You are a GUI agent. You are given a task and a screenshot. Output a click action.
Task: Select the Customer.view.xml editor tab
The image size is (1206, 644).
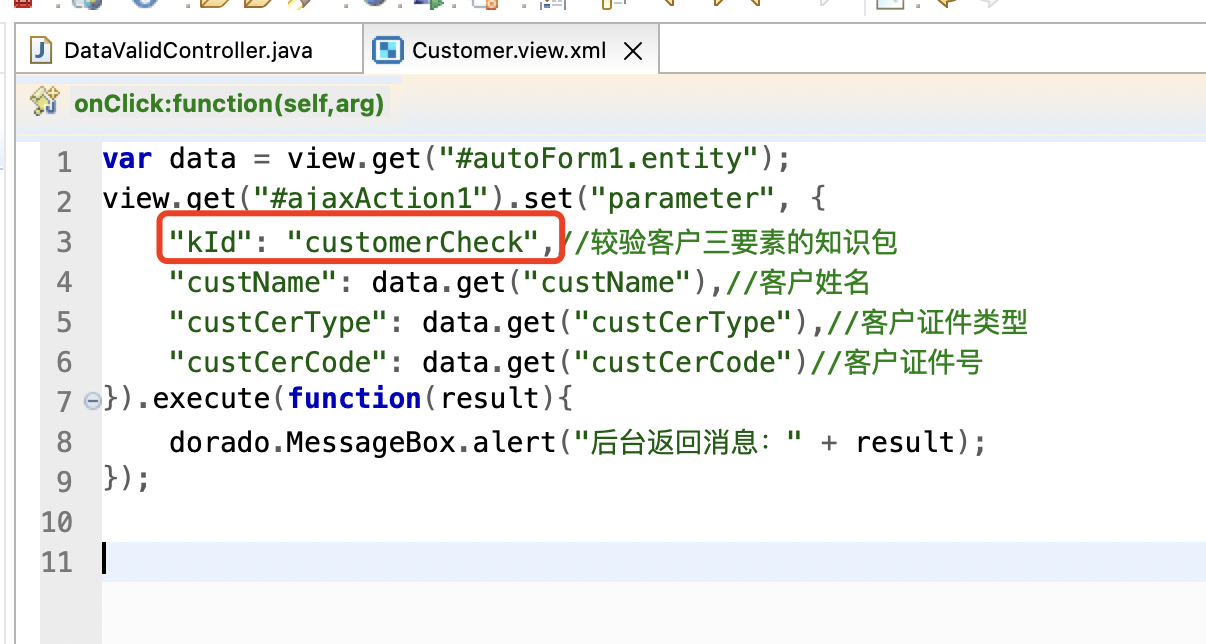point(508,50)
